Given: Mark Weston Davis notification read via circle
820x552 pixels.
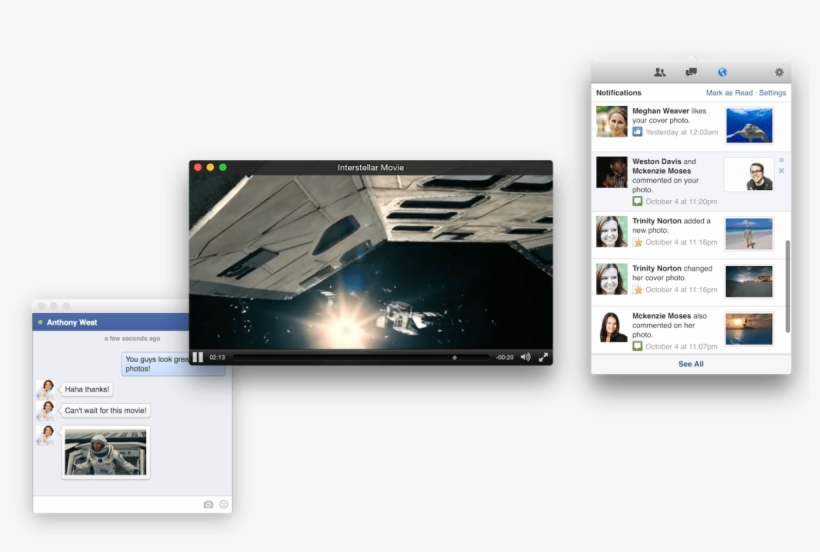Looking at the screenshot, I should pos(781,160).
